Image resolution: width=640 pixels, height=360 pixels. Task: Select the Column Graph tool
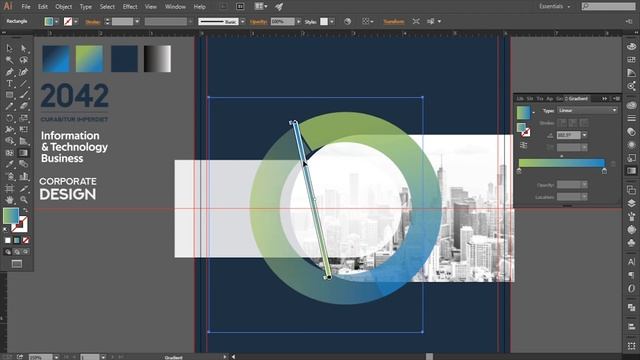coord(23,176)
